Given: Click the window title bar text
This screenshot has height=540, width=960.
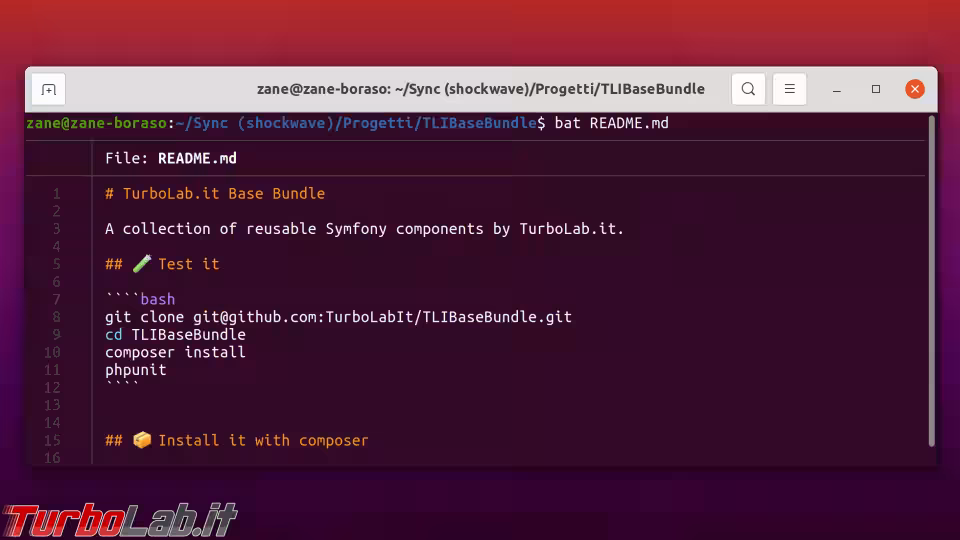Looking at the screenshot, I should tap(480, 89).
